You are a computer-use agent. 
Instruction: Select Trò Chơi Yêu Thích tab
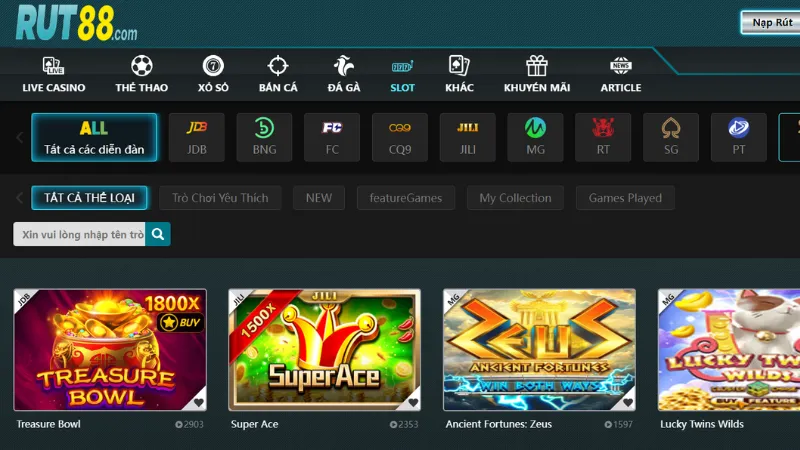[x=220, y=198]
